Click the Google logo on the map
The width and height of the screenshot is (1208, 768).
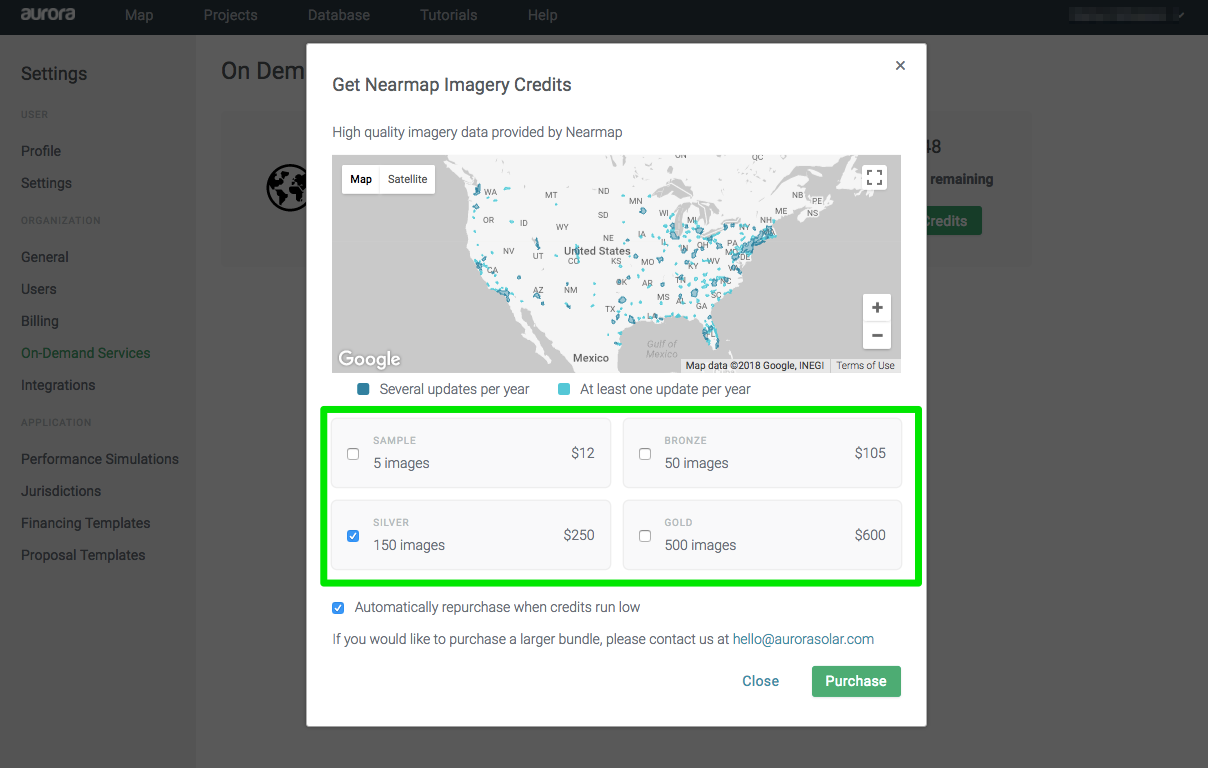(369, 359)
